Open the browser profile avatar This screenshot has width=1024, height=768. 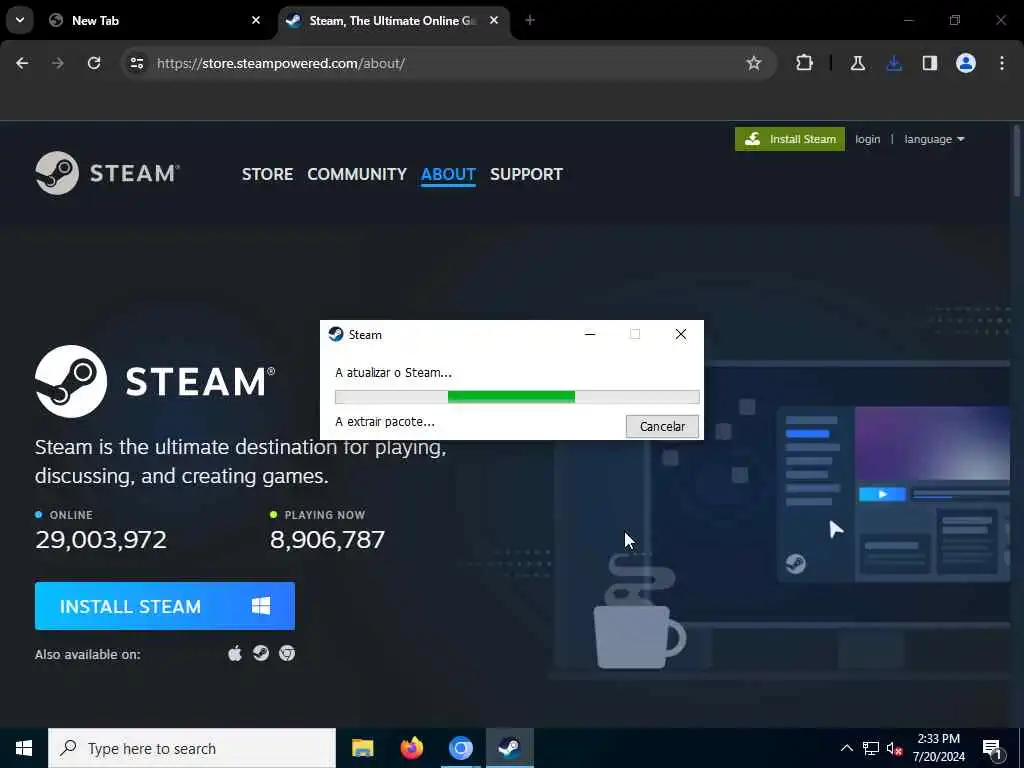tap(966, 63)
